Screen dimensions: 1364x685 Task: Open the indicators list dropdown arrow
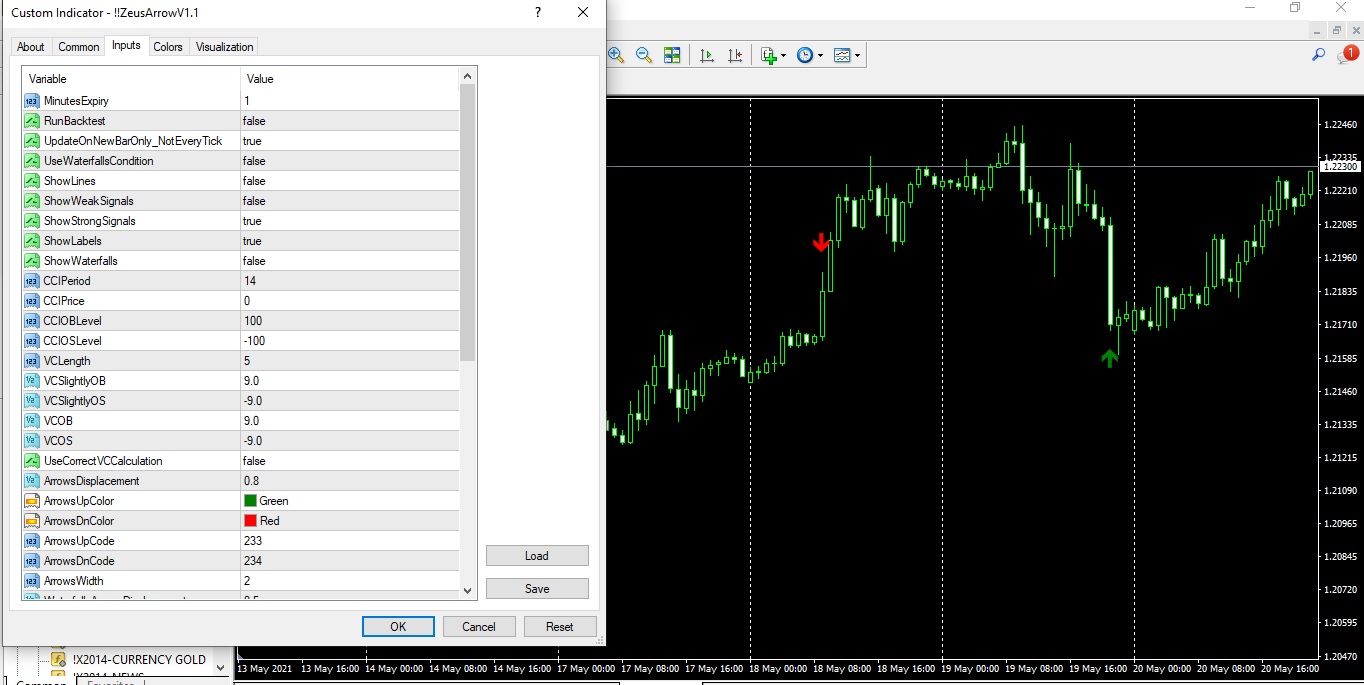click(x=783, y=56)
